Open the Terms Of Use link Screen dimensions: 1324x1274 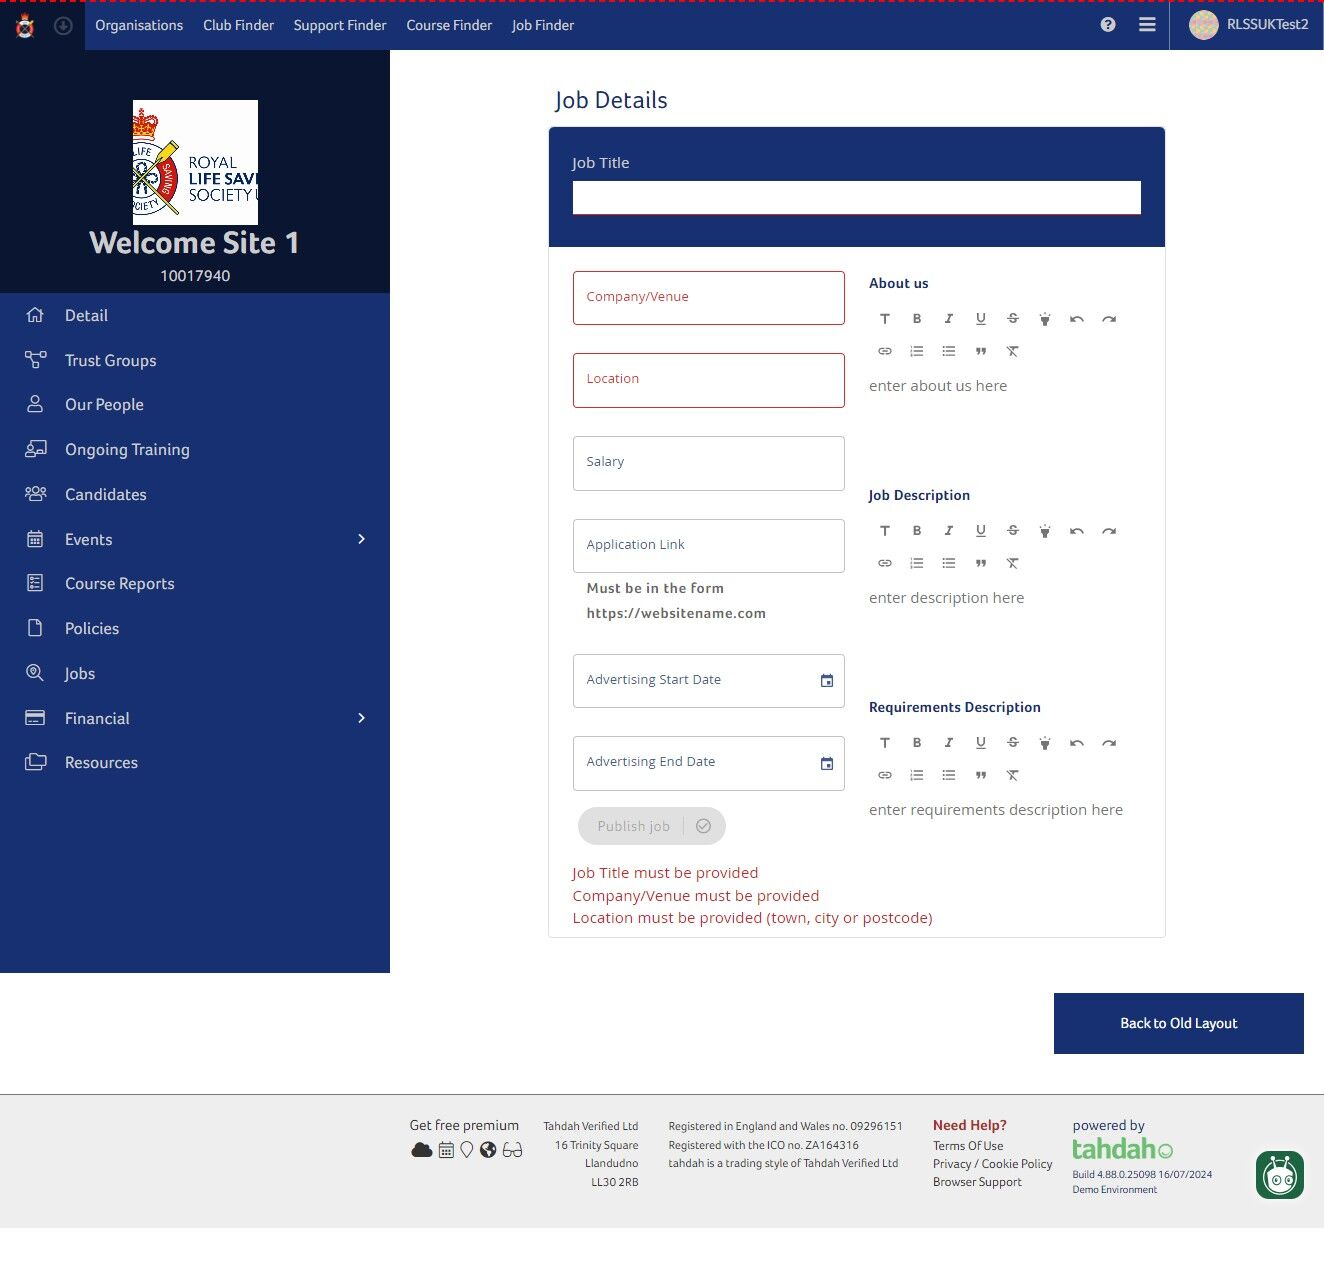pos(967,1145)
